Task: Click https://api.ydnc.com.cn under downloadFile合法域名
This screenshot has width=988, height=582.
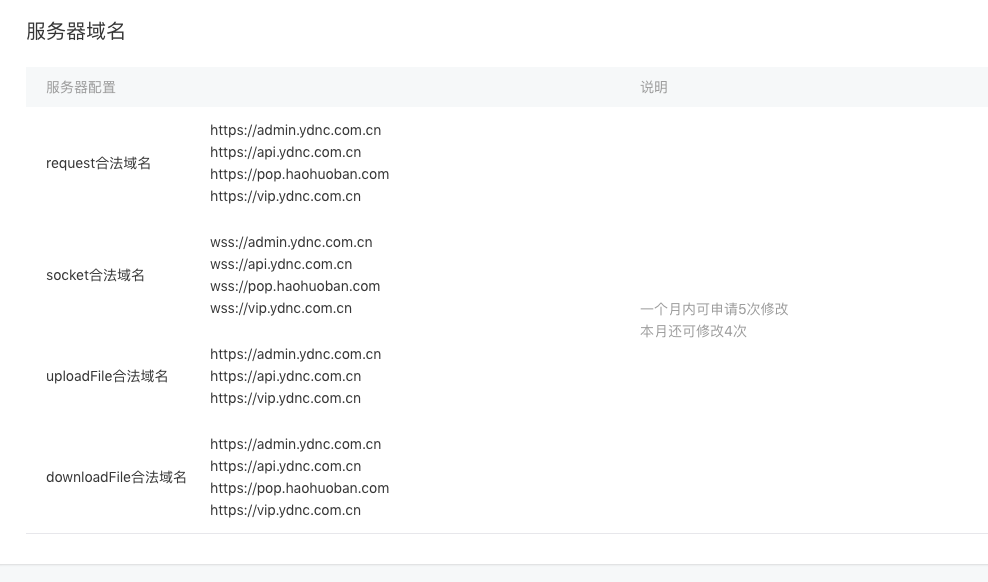Action: click(285, 467)
